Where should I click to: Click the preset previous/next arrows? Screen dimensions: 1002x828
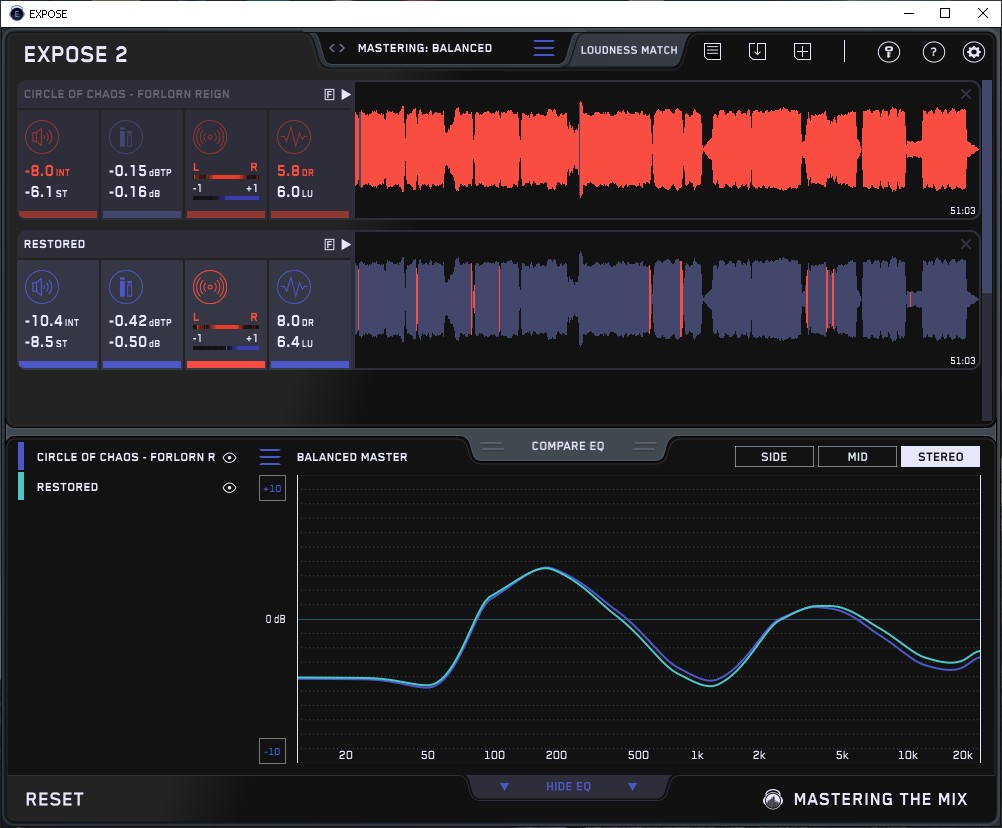pyautogui.click(x=337, y=48)
